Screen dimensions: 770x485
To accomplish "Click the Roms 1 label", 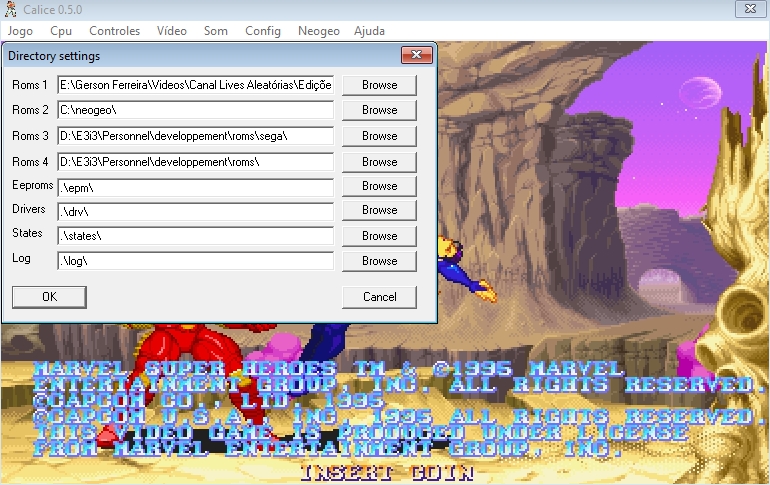I will pyautogui.click(x=30, y=85).
